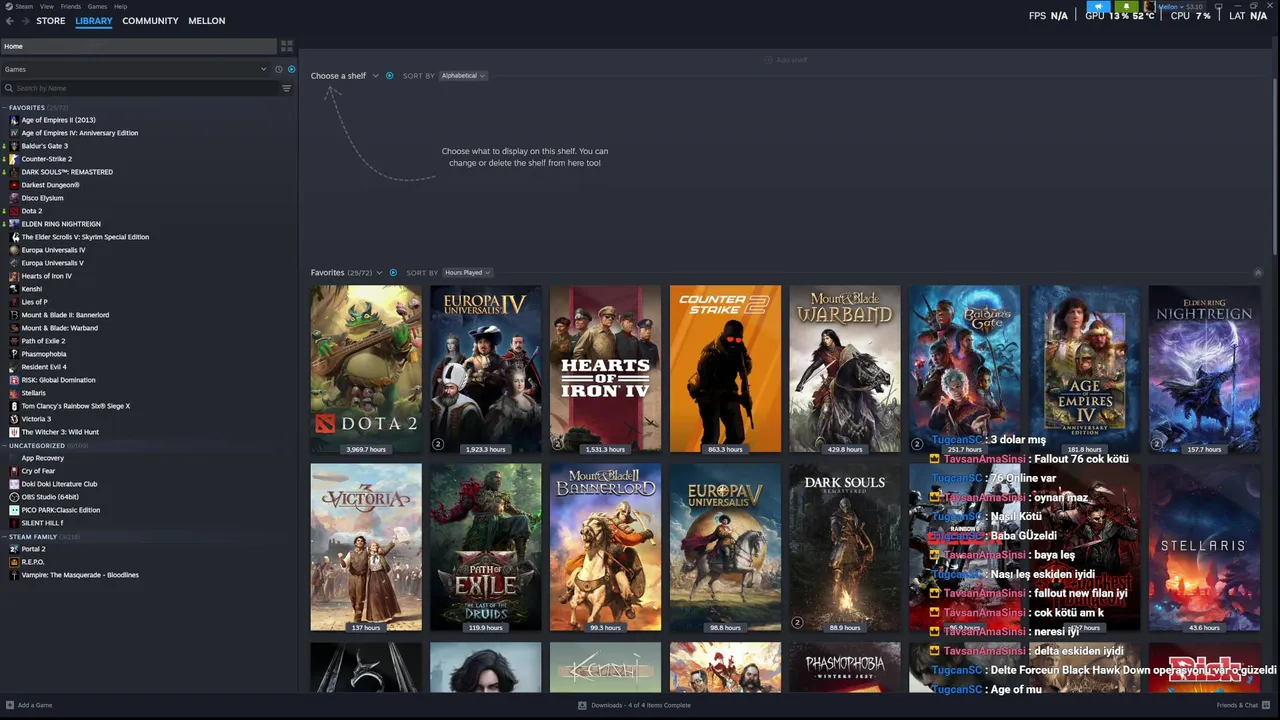Open the Hearts of Iron IV cover
The height and width of the screenshot is (720, 1280).
pos(605,370)
